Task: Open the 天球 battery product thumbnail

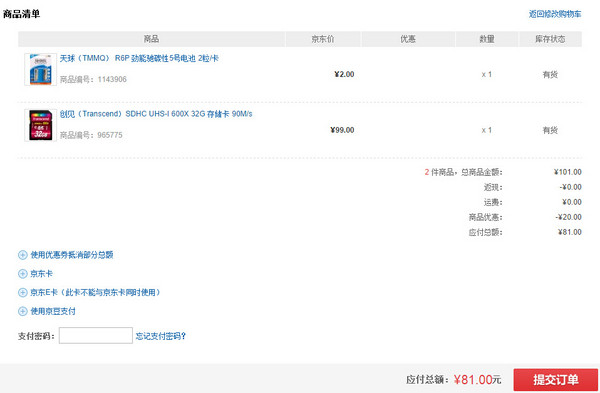Action: coord(41,69)
